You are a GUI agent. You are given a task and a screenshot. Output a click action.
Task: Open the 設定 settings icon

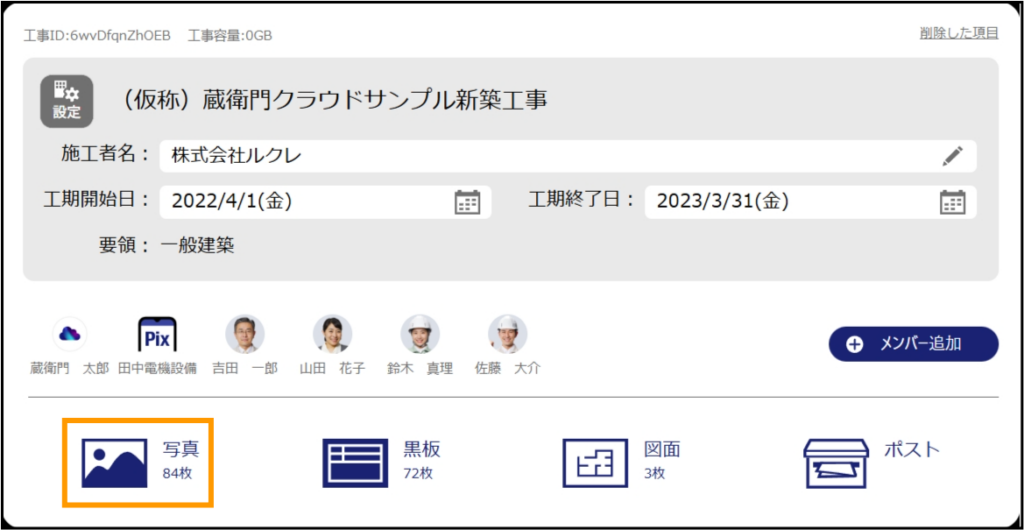[x=66, y=101]
